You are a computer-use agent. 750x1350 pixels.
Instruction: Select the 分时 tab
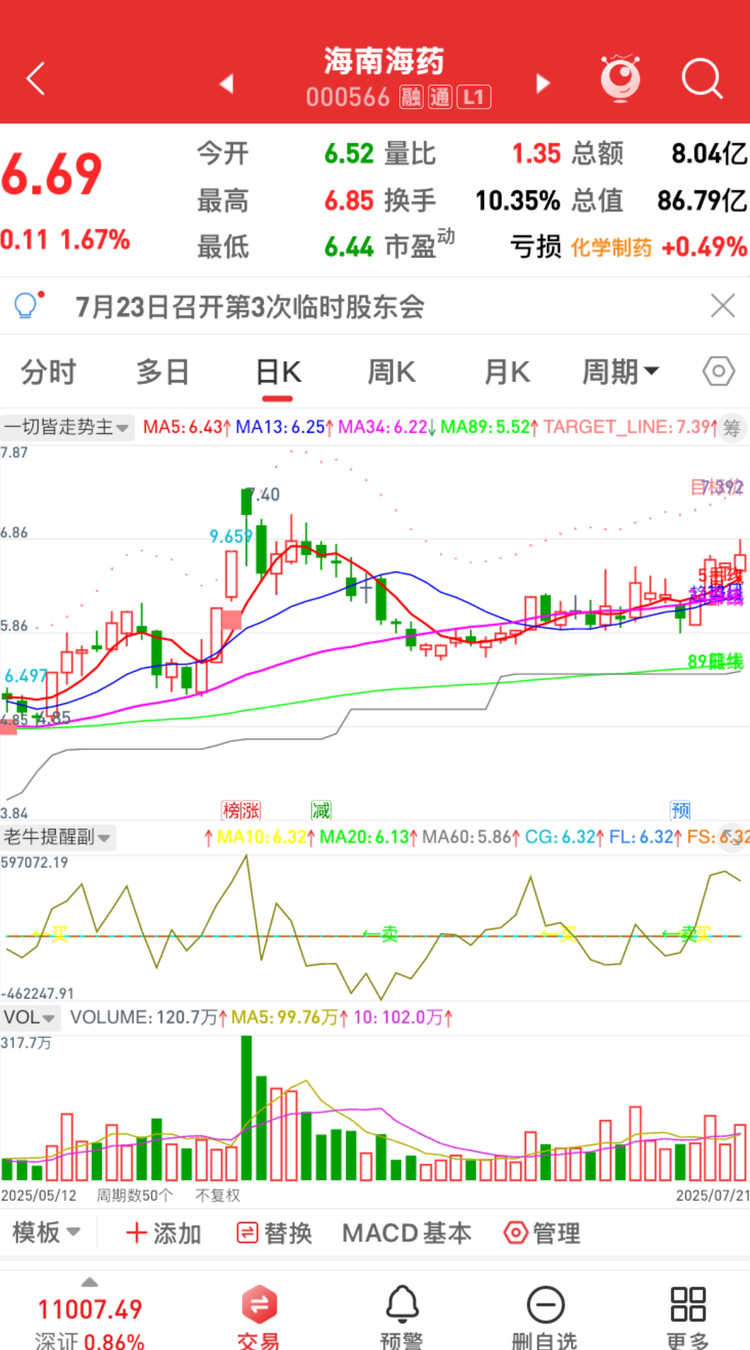(48, 372)
